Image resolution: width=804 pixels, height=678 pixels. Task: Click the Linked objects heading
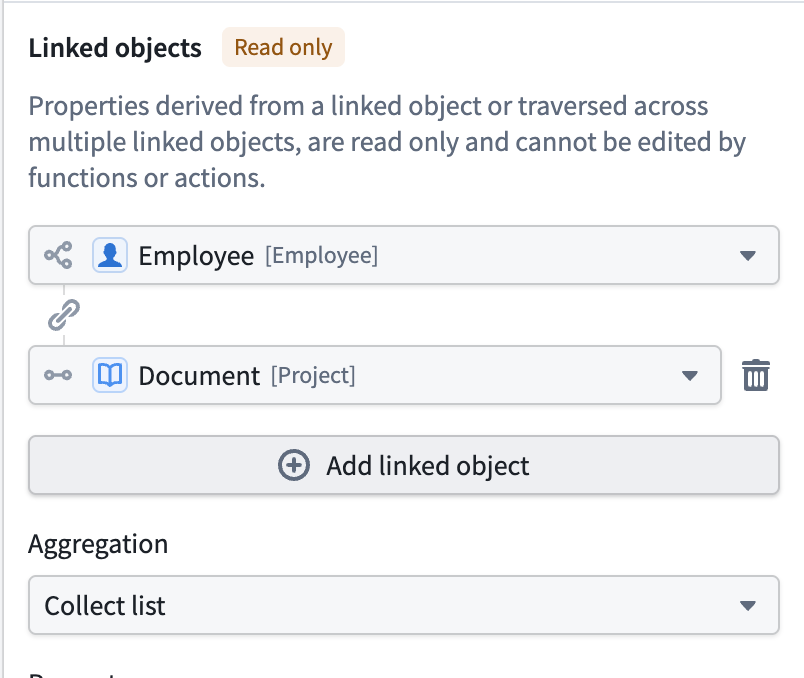[x=115, y=48]
